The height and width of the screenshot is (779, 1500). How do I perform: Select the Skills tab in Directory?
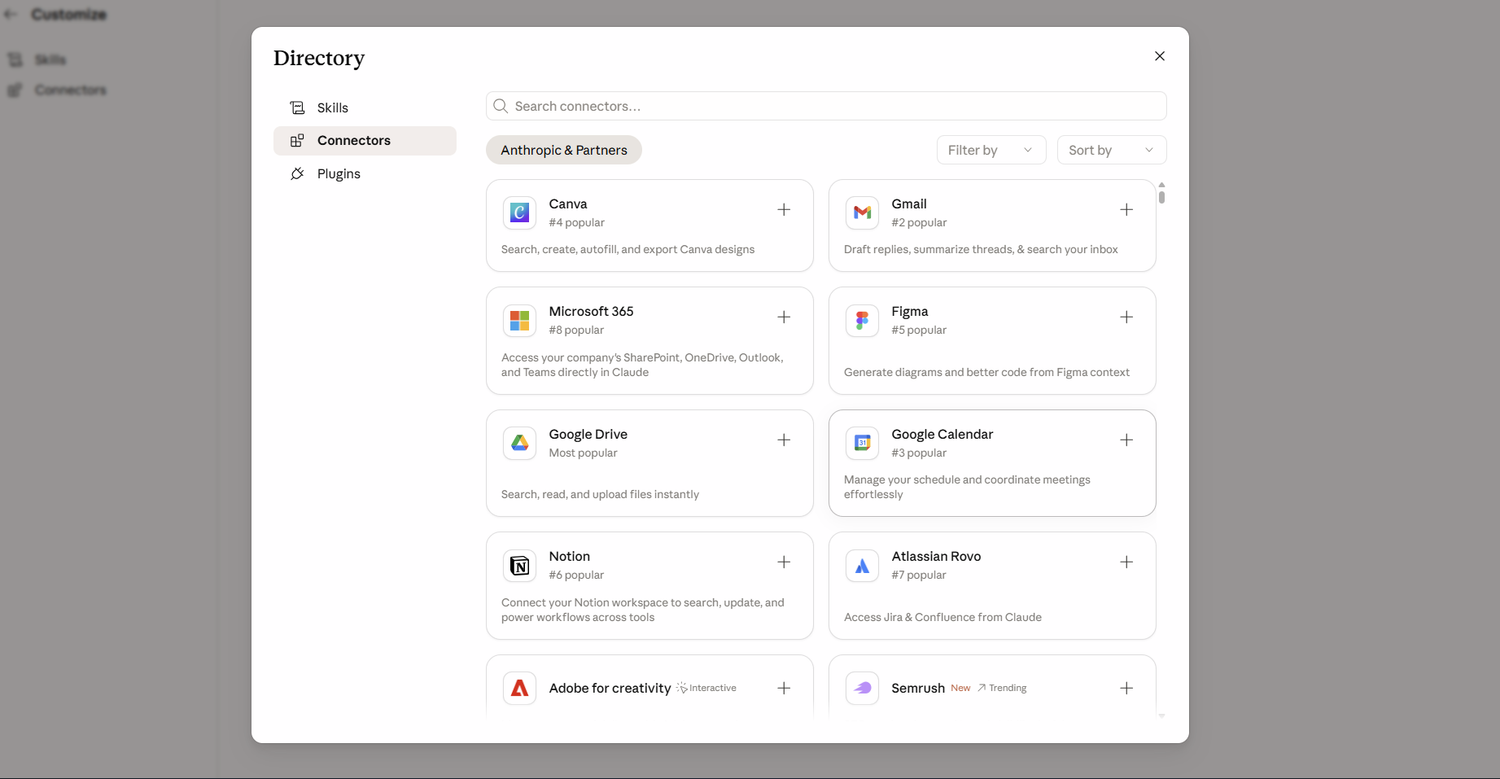tap(365, 108)
